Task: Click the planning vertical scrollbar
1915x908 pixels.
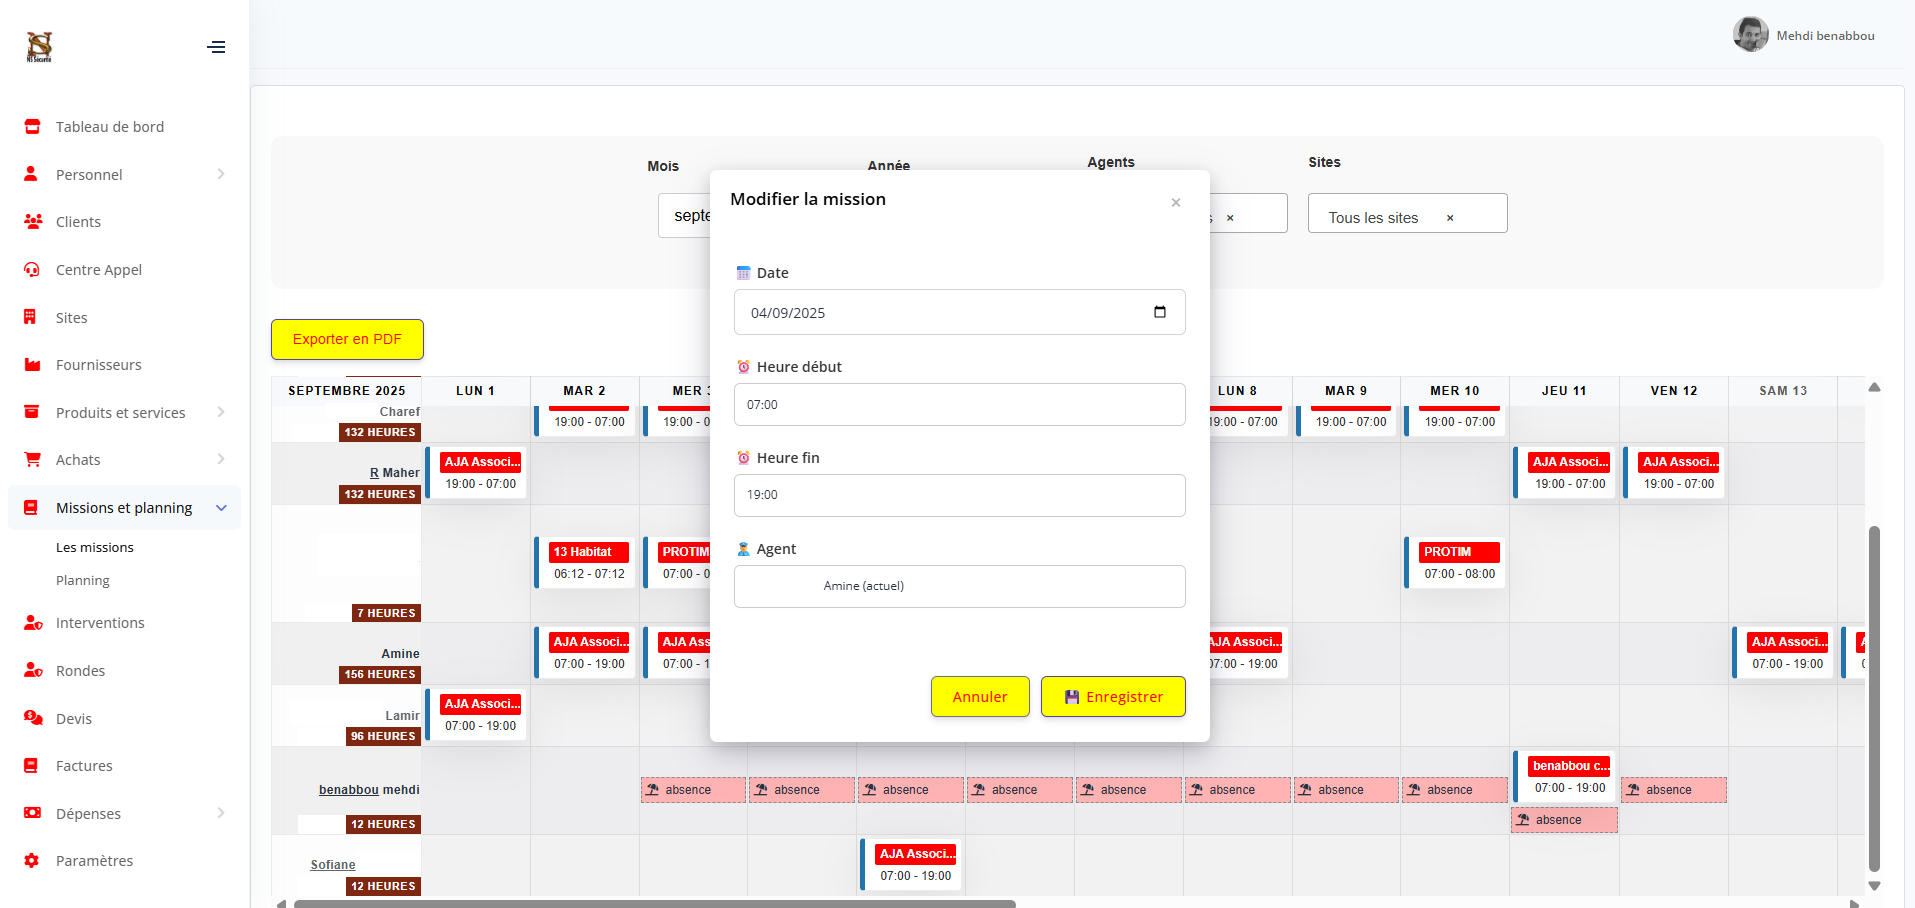Action: (1874, 698)
